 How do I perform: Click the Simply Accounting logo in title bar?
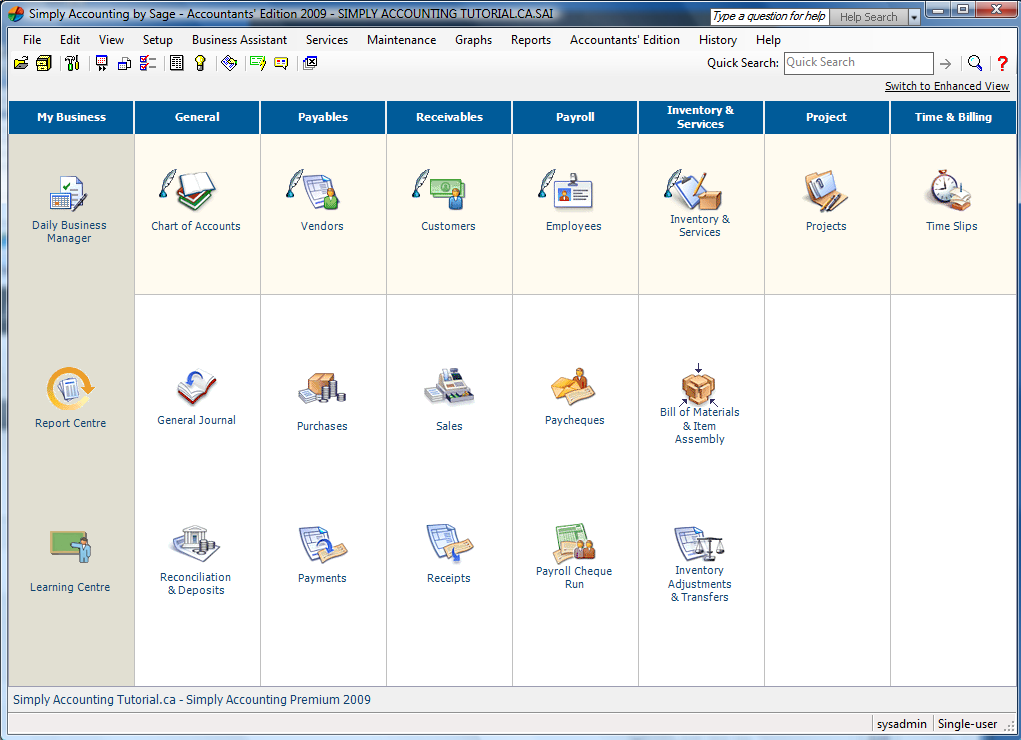click(16, 14)
